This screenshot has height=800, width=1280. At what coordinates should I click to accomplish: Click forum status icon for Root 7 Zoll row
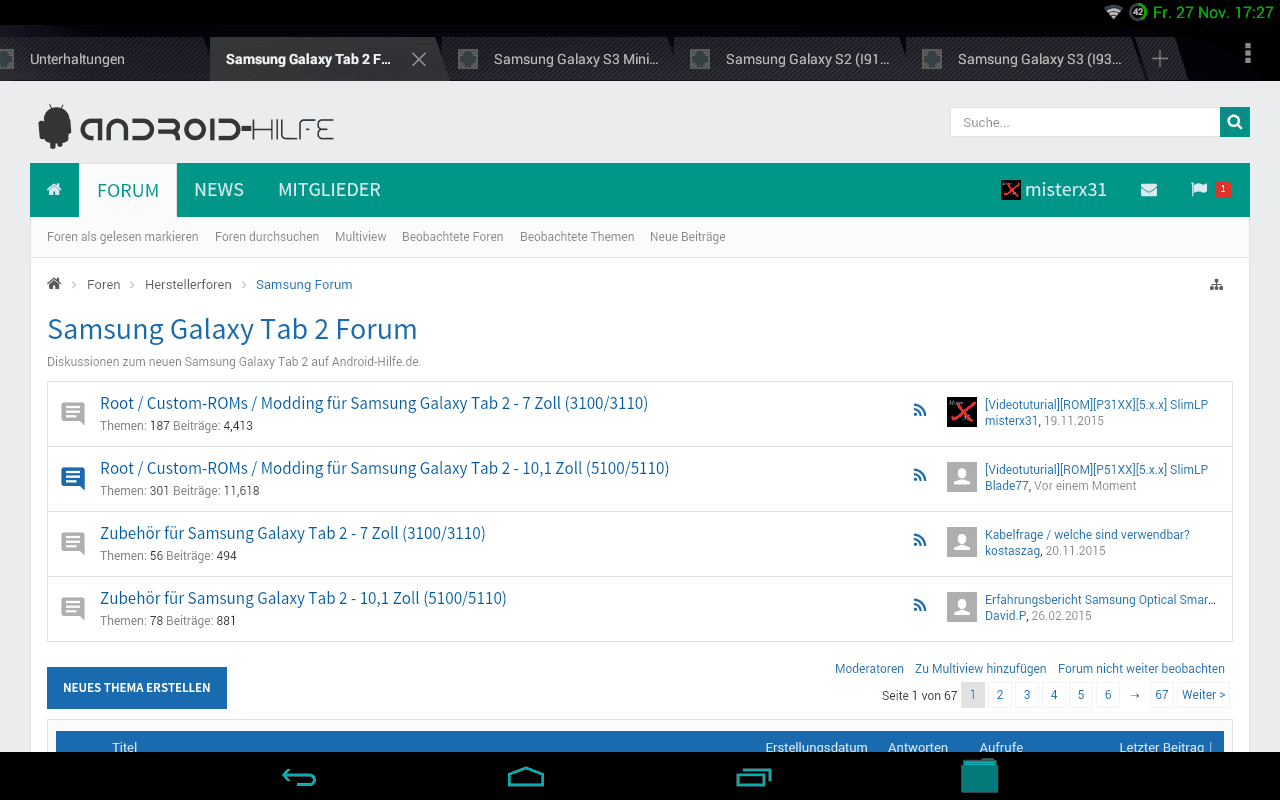(73, 412)
